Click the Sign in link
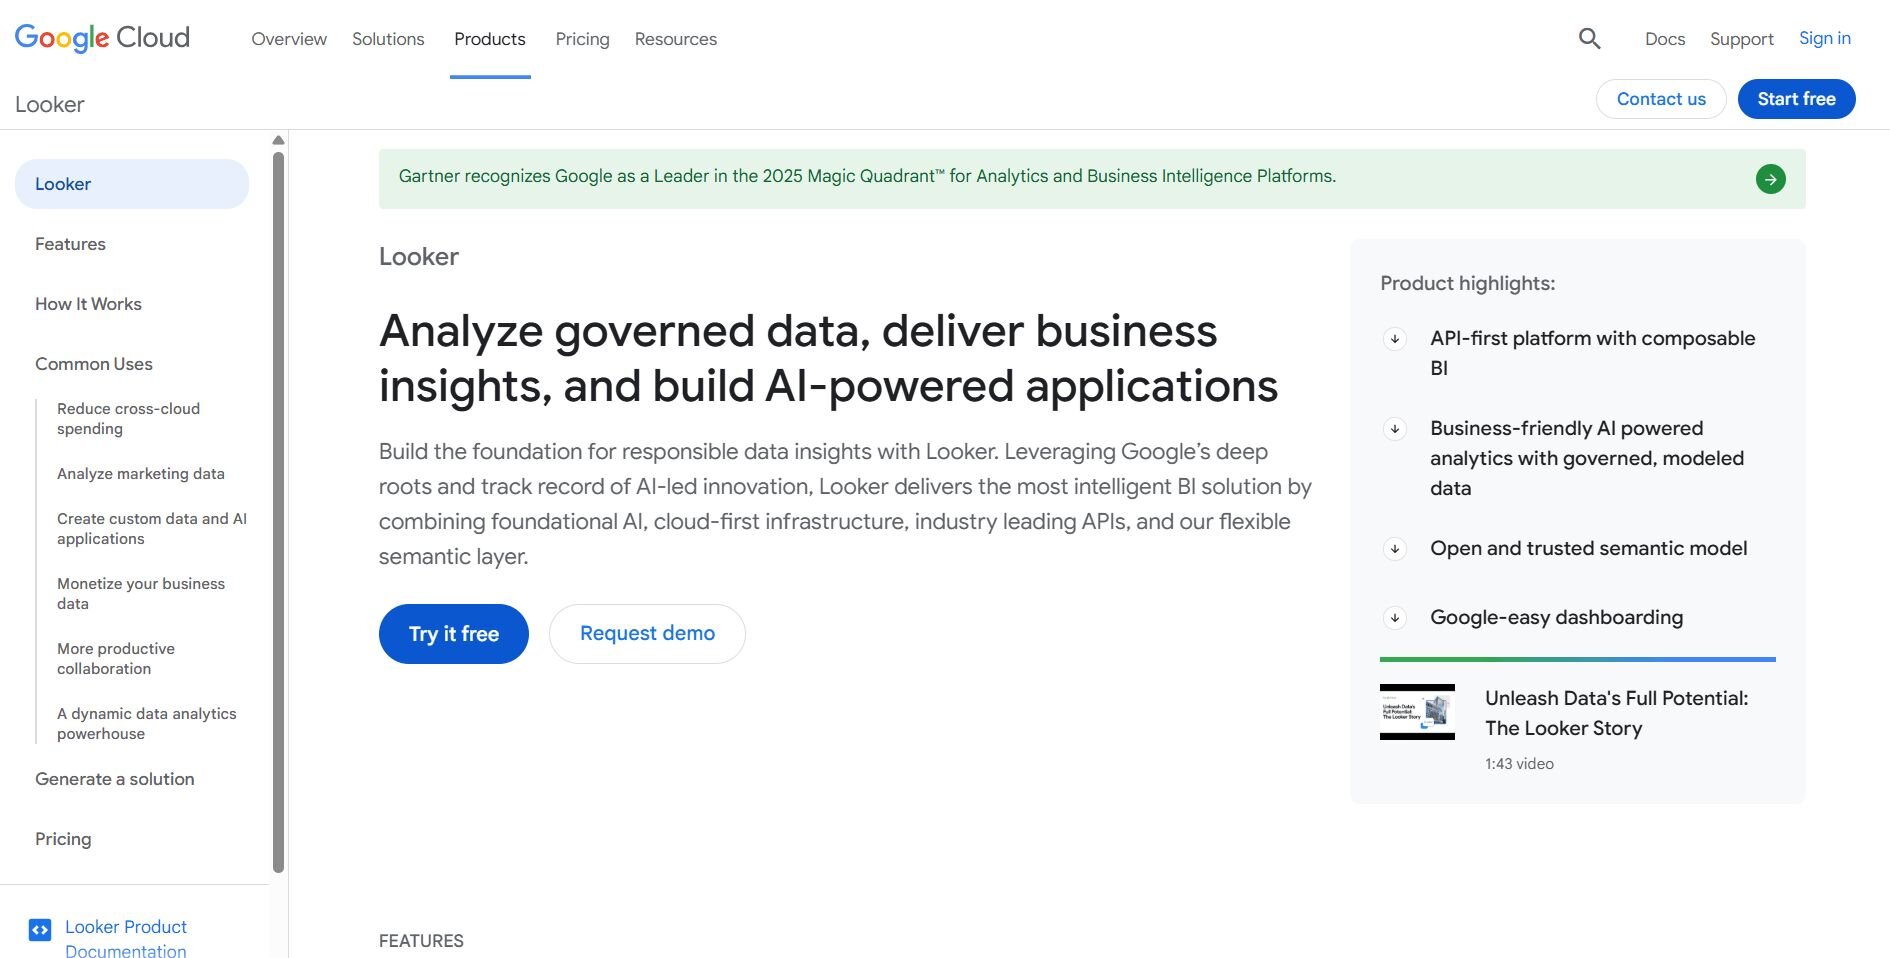The width and height of the screenshot is (1890, 958). click(x=1824, y=38)
